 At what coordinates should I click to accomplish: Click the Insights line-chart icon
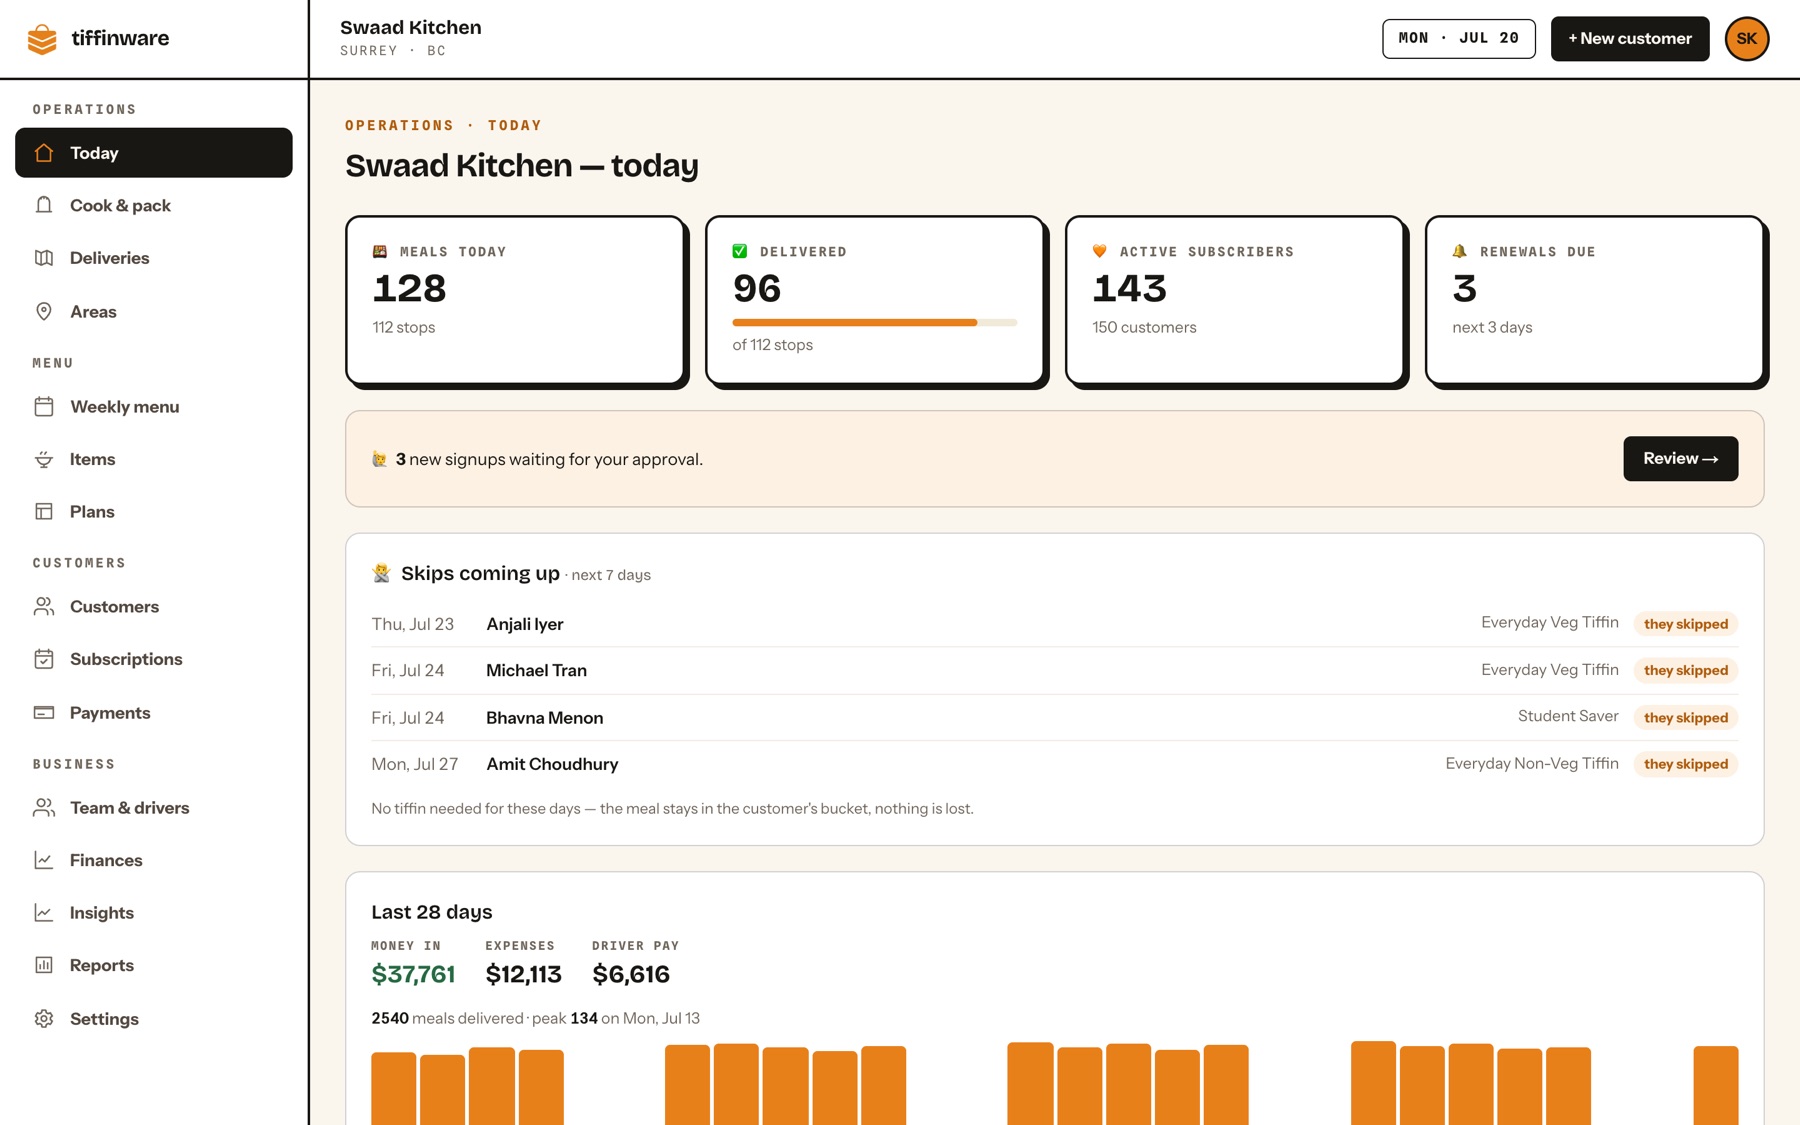pos(44,913)
